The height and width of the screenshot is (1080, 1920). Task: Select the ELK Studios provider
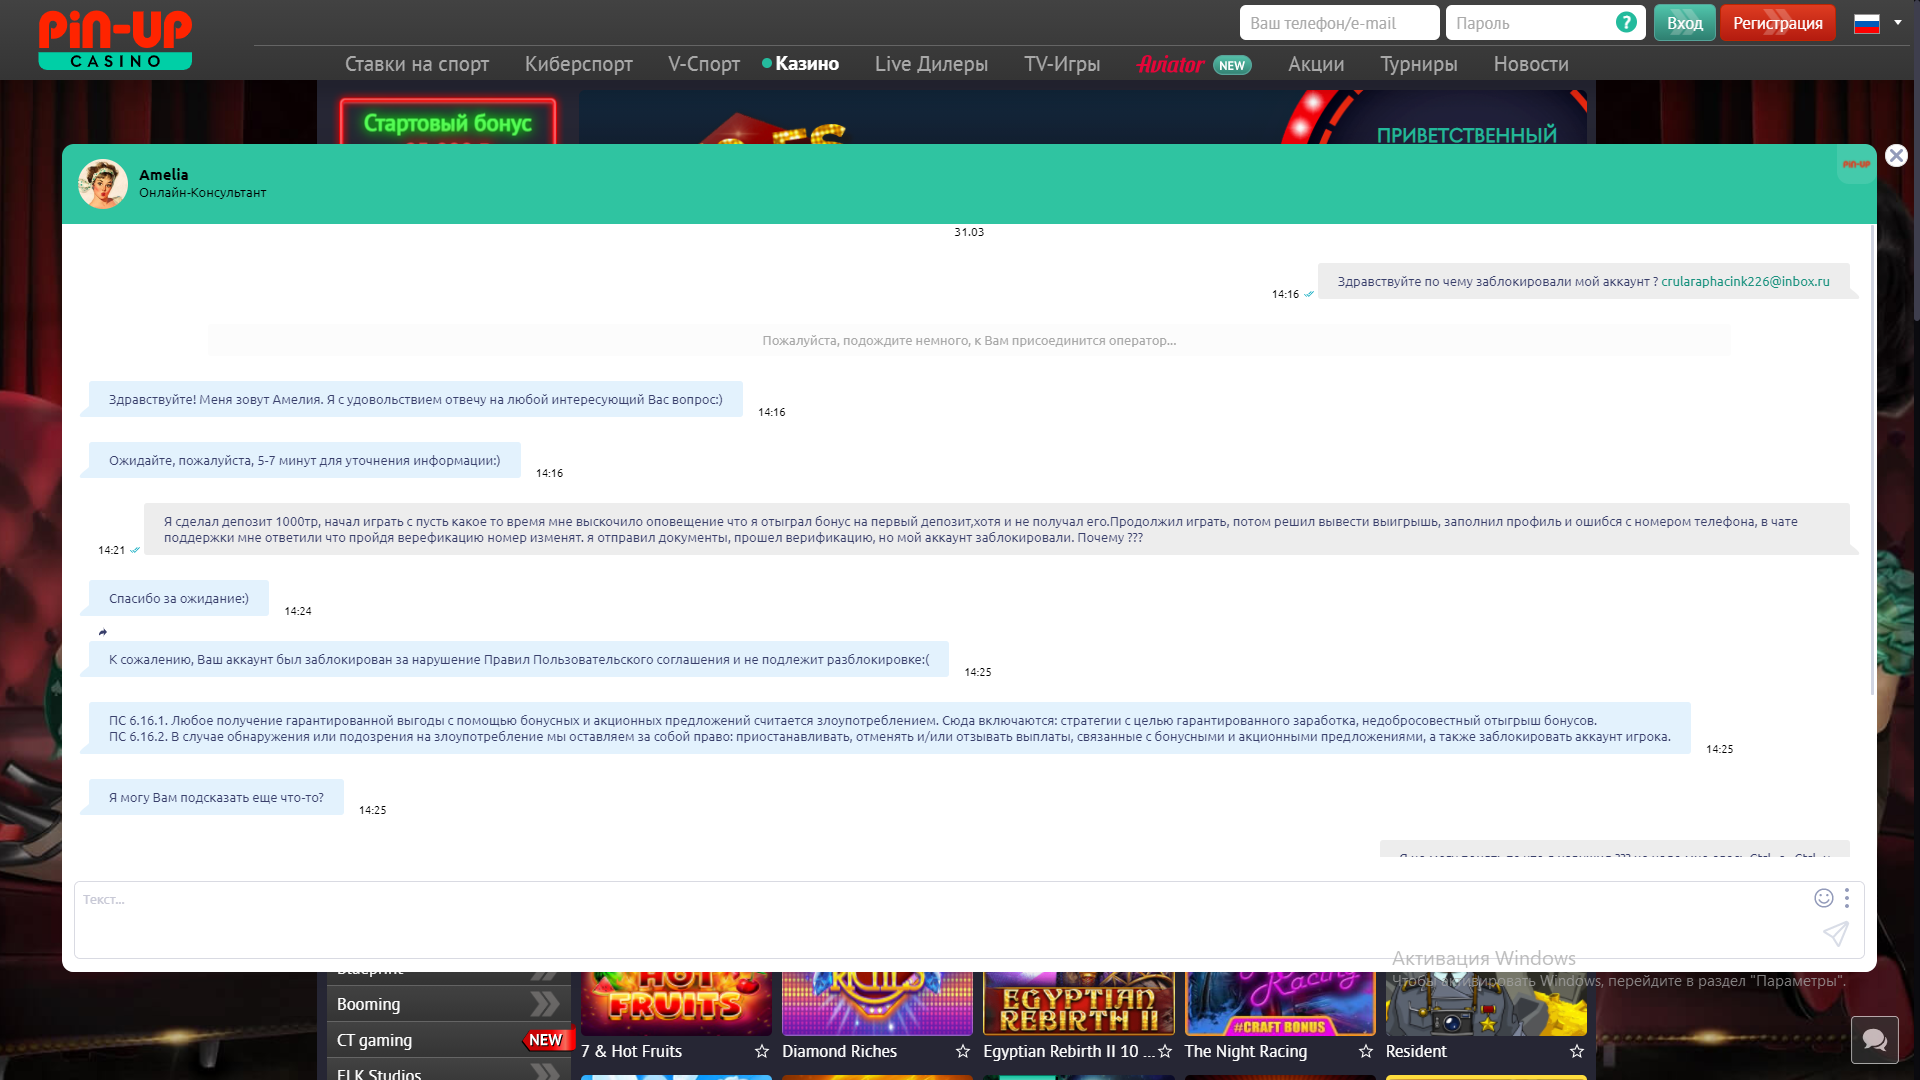coord(448,1070)
